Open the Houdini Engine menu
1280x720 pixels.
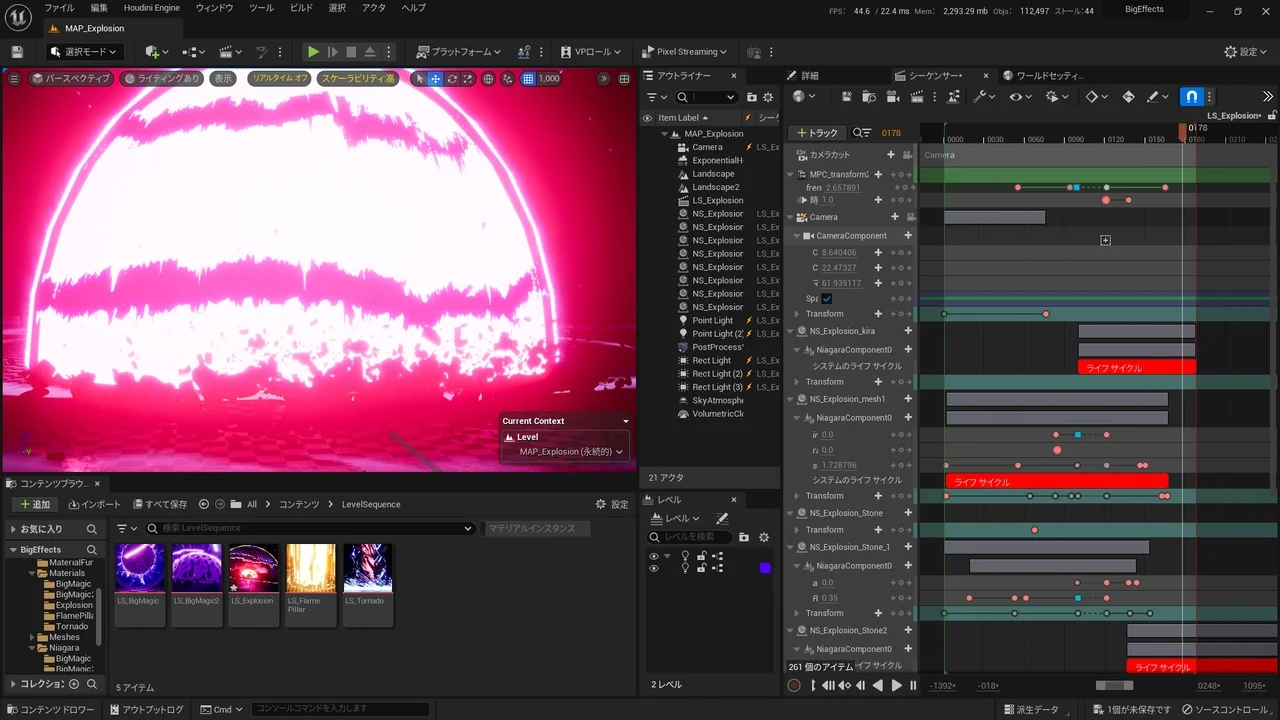pos(153,8)
